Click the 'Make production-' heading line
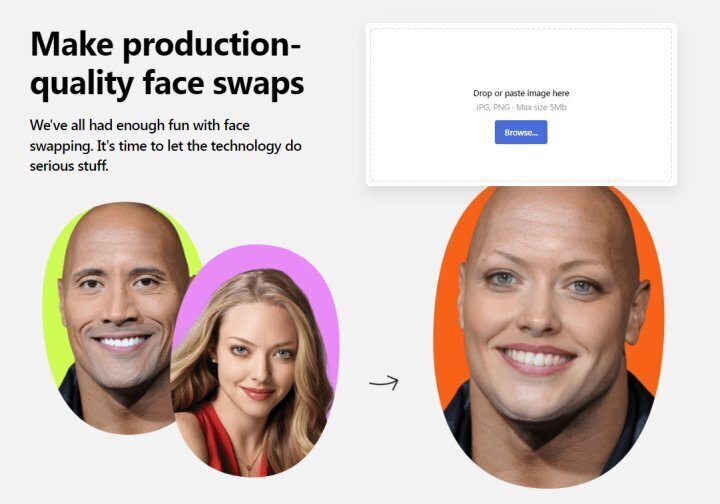 (x=165, y=45)
